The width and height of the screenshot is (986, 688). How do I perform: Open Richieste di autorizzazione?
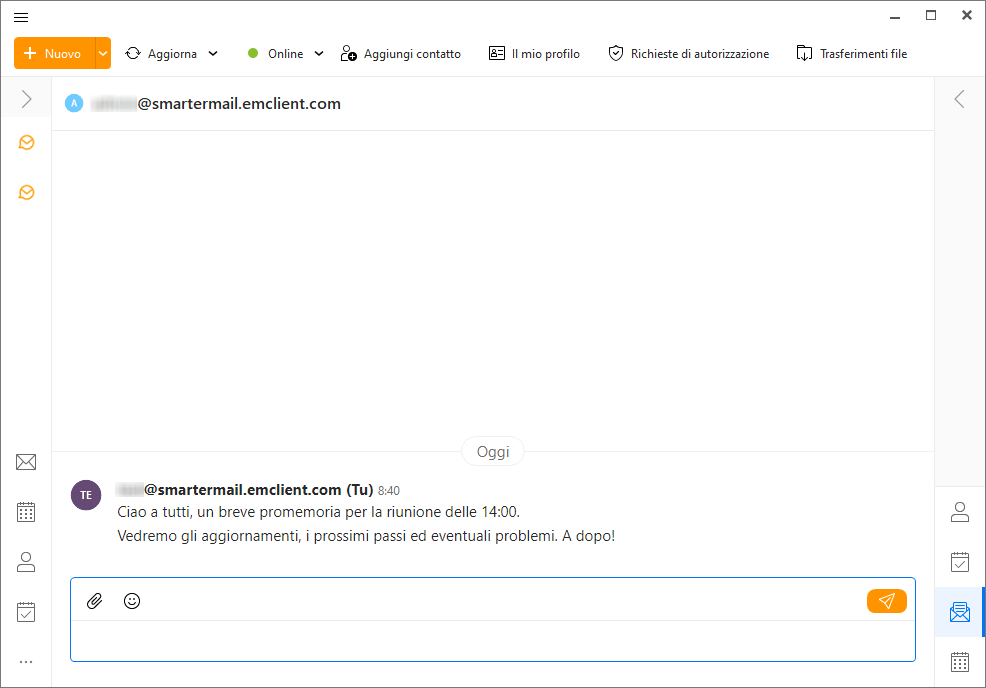pos(689,54)
